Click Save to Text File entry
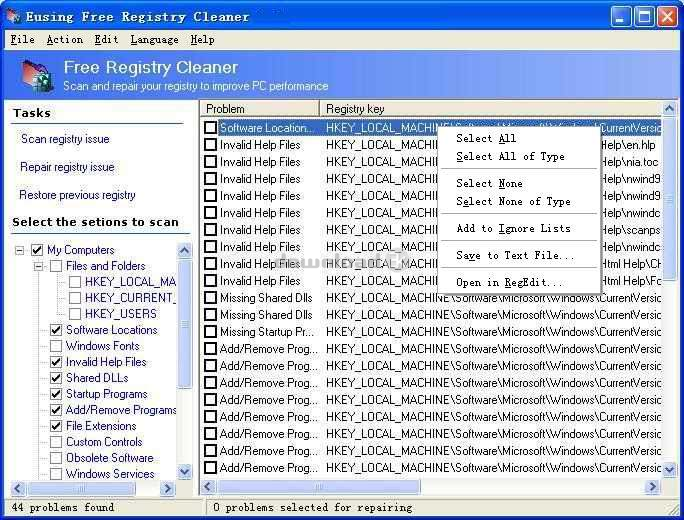 point(515,255)
